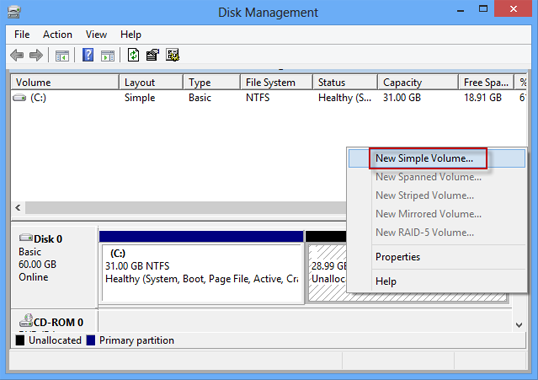Choose New Simple Volume... from context menu

tap(436, 158)
